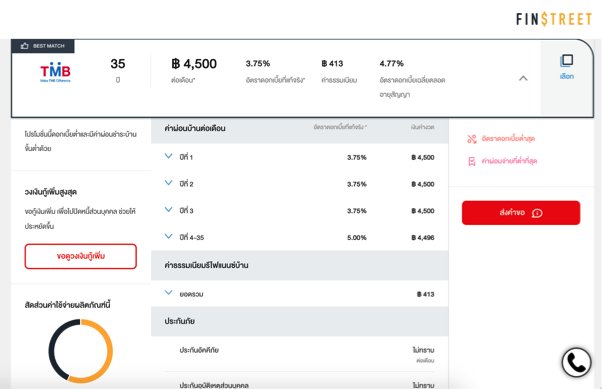
Task: Expand the ปีที่ 2 row
Action: [x=169, y=183]
